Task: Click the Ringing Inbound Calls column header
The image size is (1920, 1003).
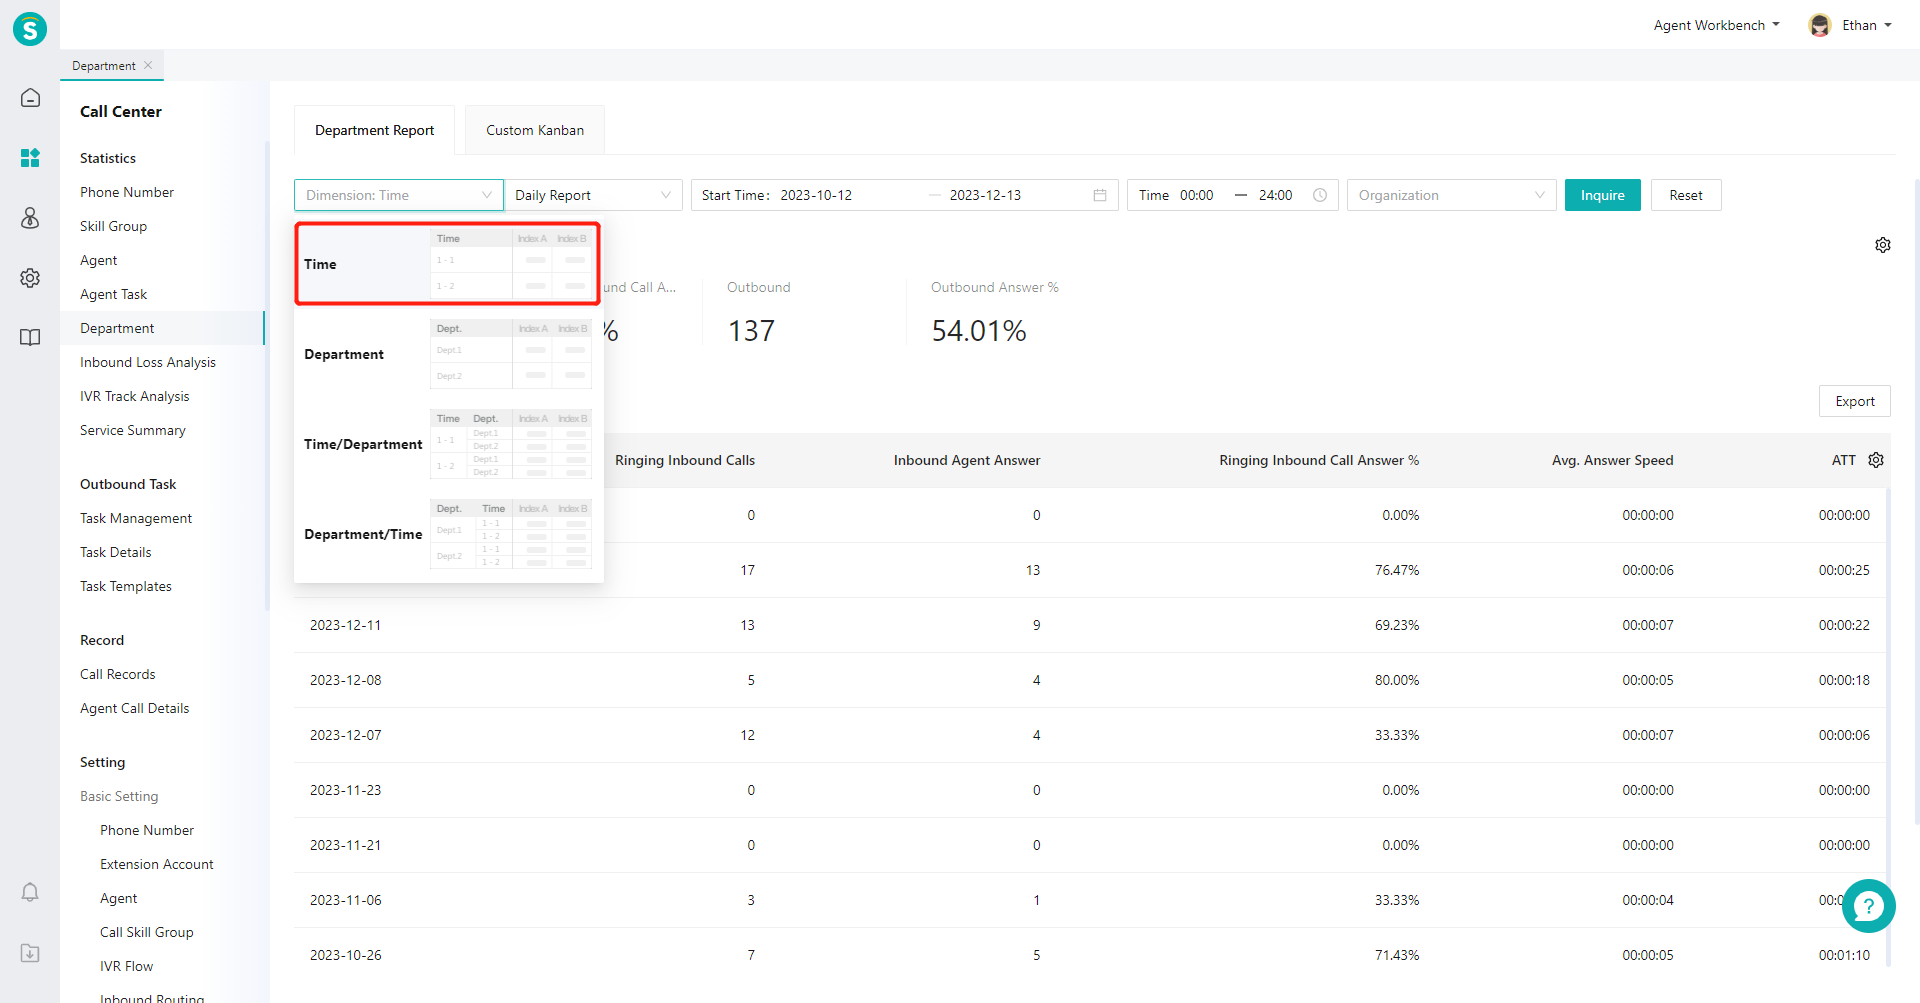Action: [x=685, y=460]
